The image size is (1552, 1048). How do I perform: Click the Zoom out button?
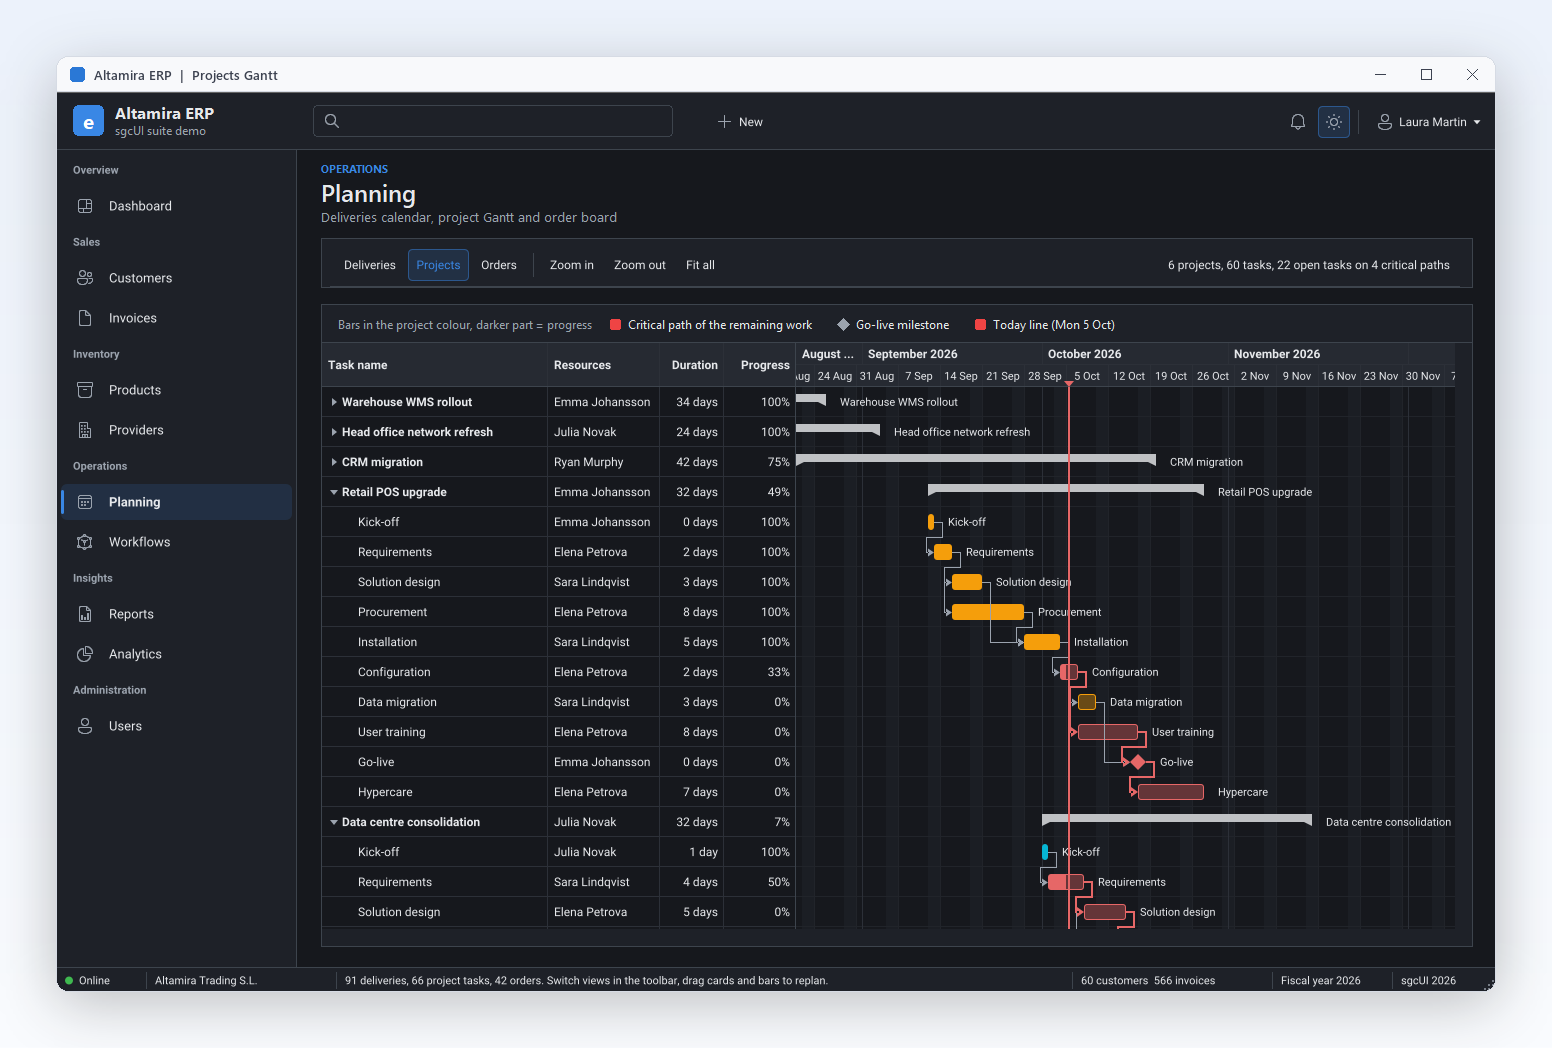click(640, 265)
